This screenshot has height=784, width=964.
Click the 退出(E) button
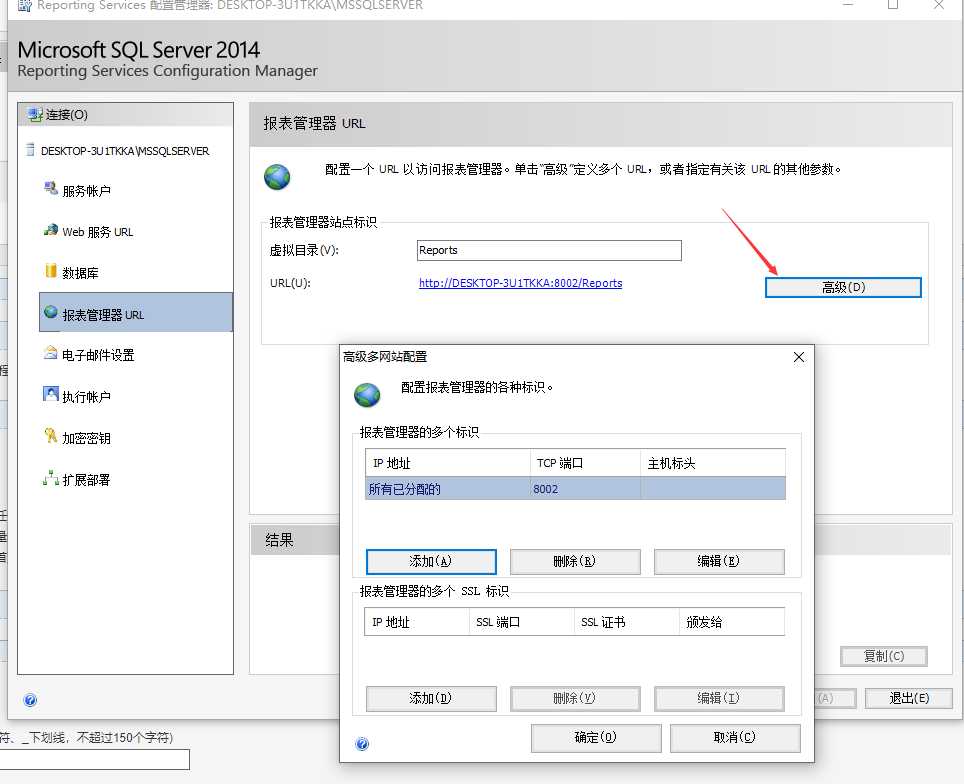(909, 699)
